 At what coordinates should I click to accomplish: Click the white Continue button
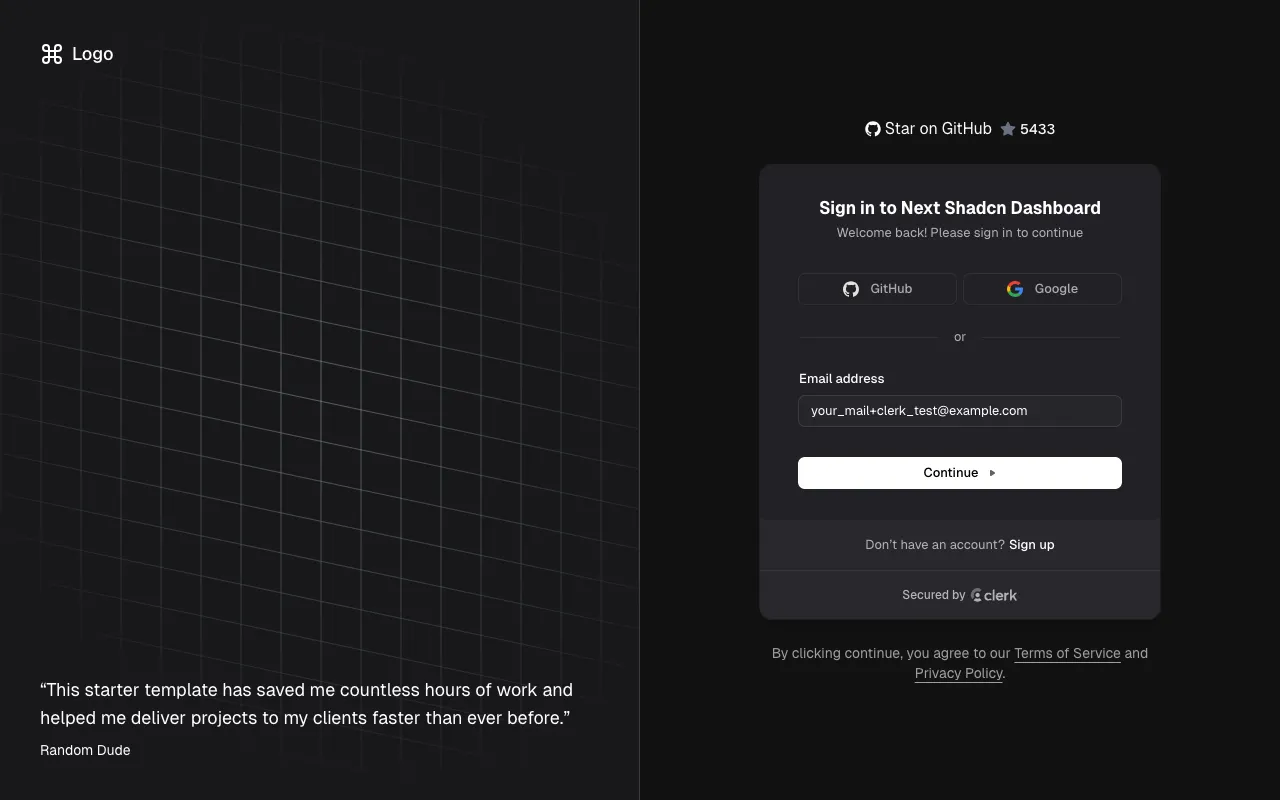(x=960, y=473)
